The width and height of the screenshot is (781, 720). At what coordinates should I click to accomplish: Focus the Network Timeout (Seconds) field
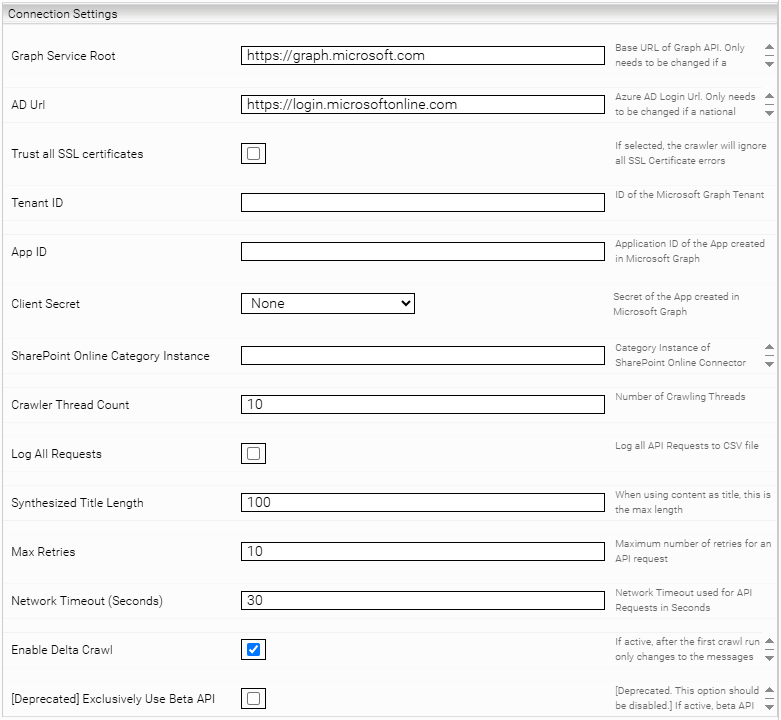click(422, 601)
